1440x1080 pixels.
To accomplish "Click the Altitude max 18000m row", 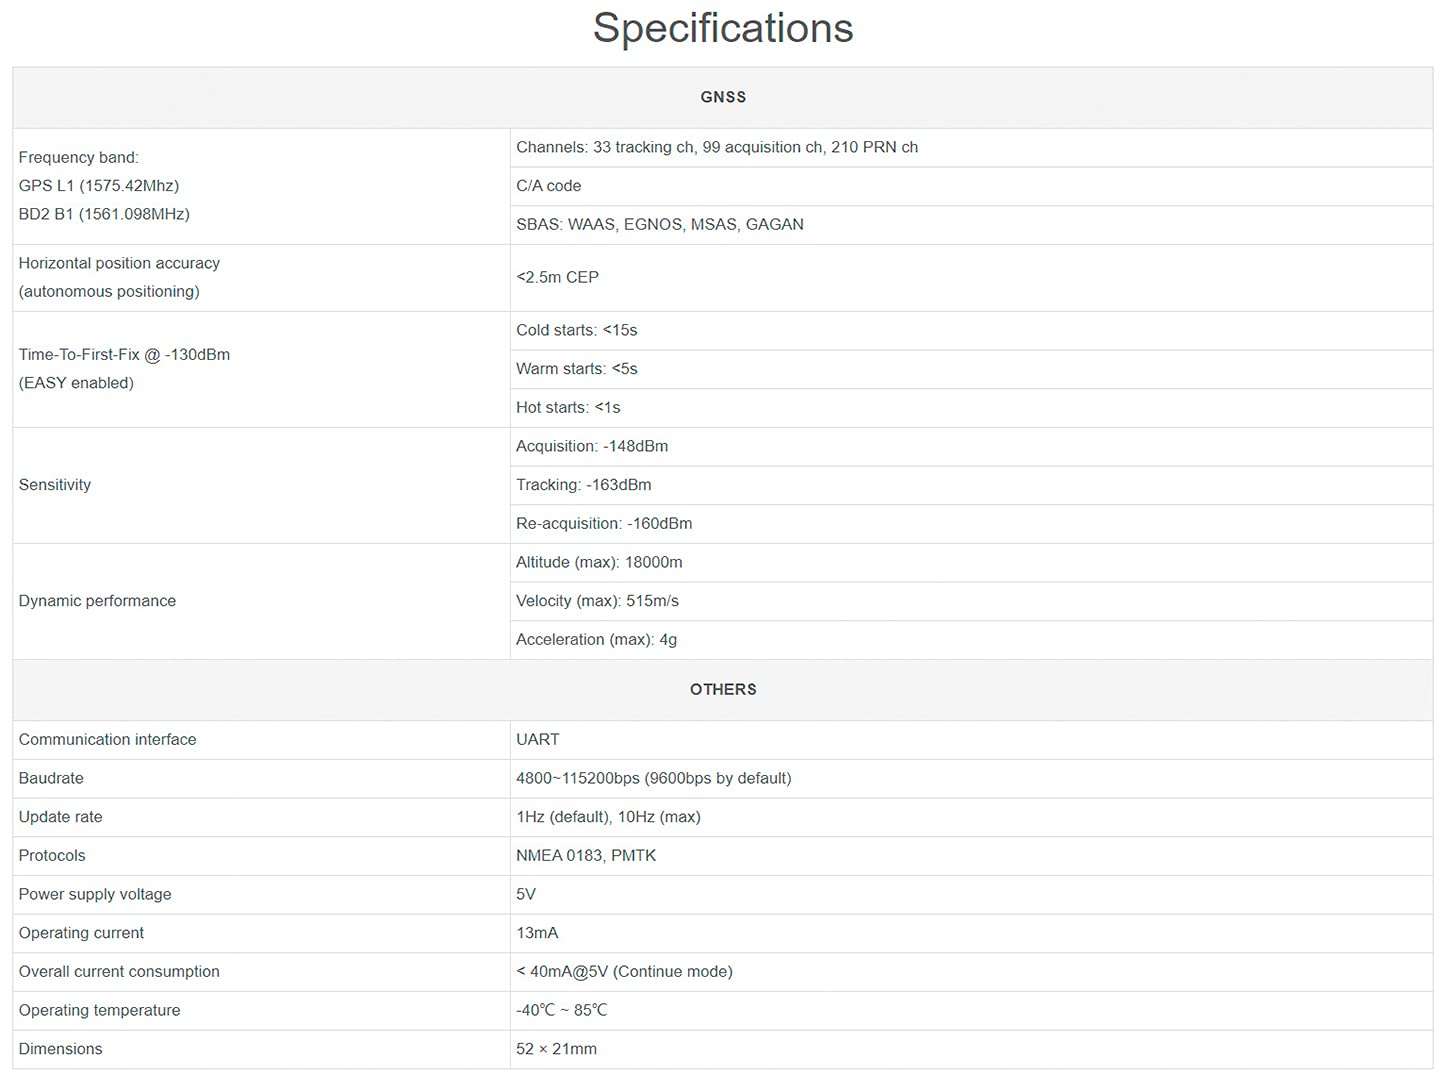I will pos(971,562).
